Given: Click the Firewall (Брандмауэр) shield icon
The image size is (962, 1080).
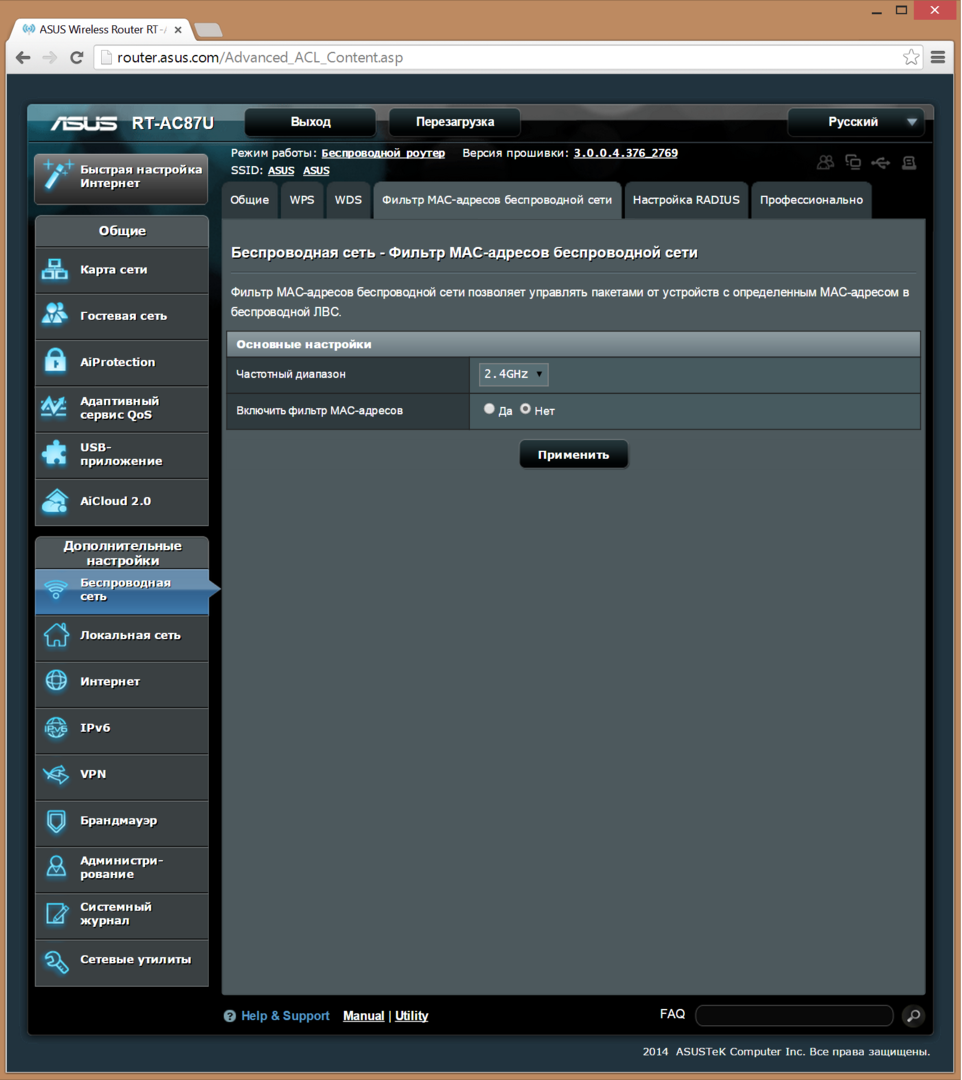Looking at the screenshot, I should (x=54, y=821).
